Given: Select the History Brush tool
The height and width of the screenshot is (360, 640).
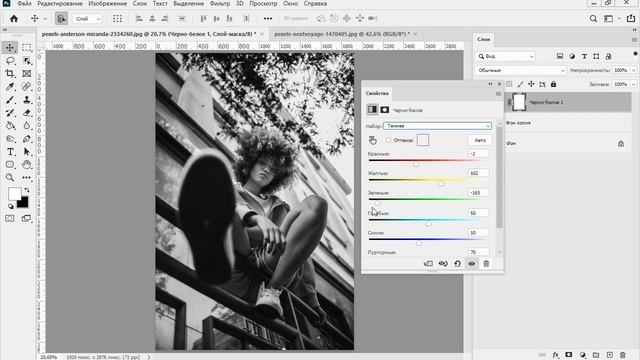Looking at the screenshot, I should click(10, 113).
